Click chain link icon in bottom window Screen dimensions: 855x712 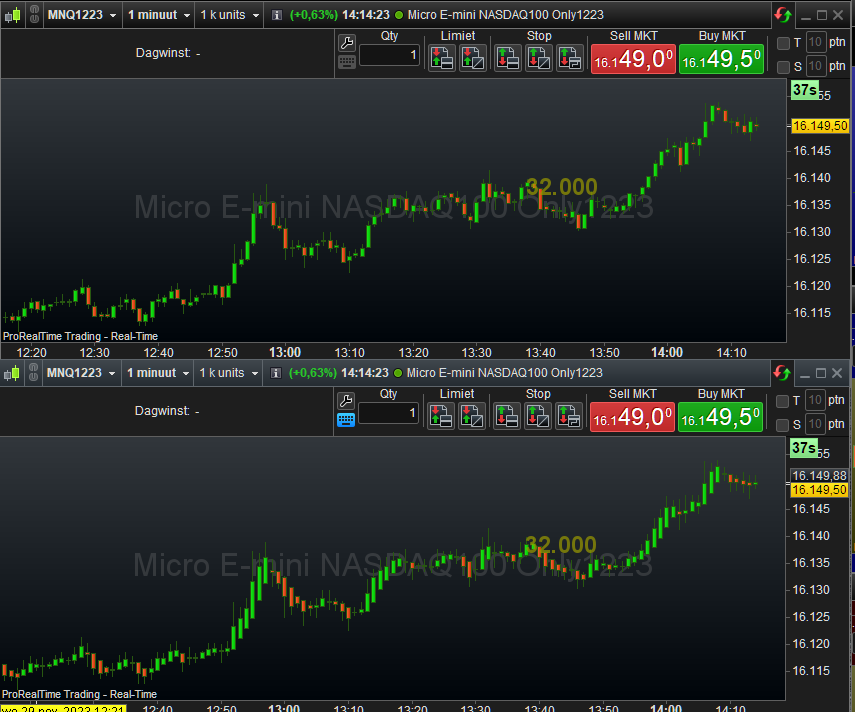pos(33,373)
